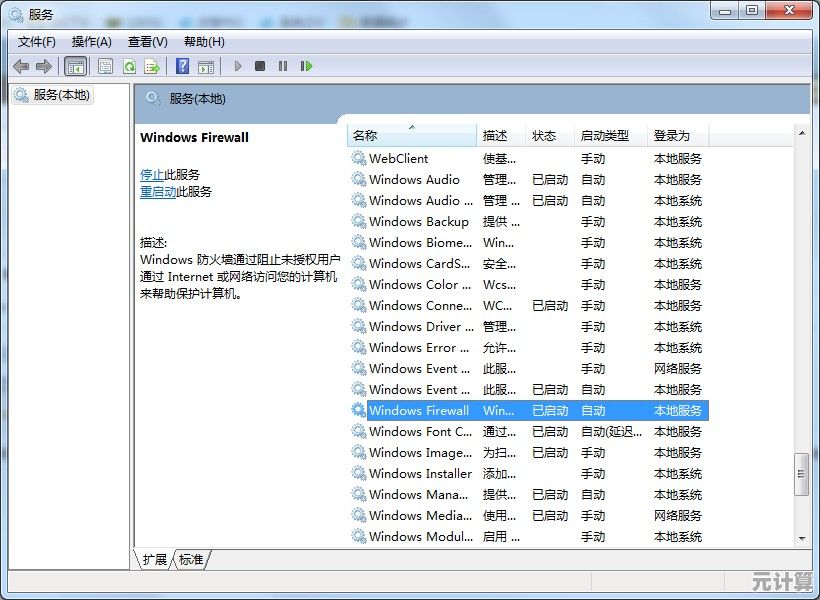Sort by the 启动类型 column header
Screen dimensions: 820x600
coord(610,135)
